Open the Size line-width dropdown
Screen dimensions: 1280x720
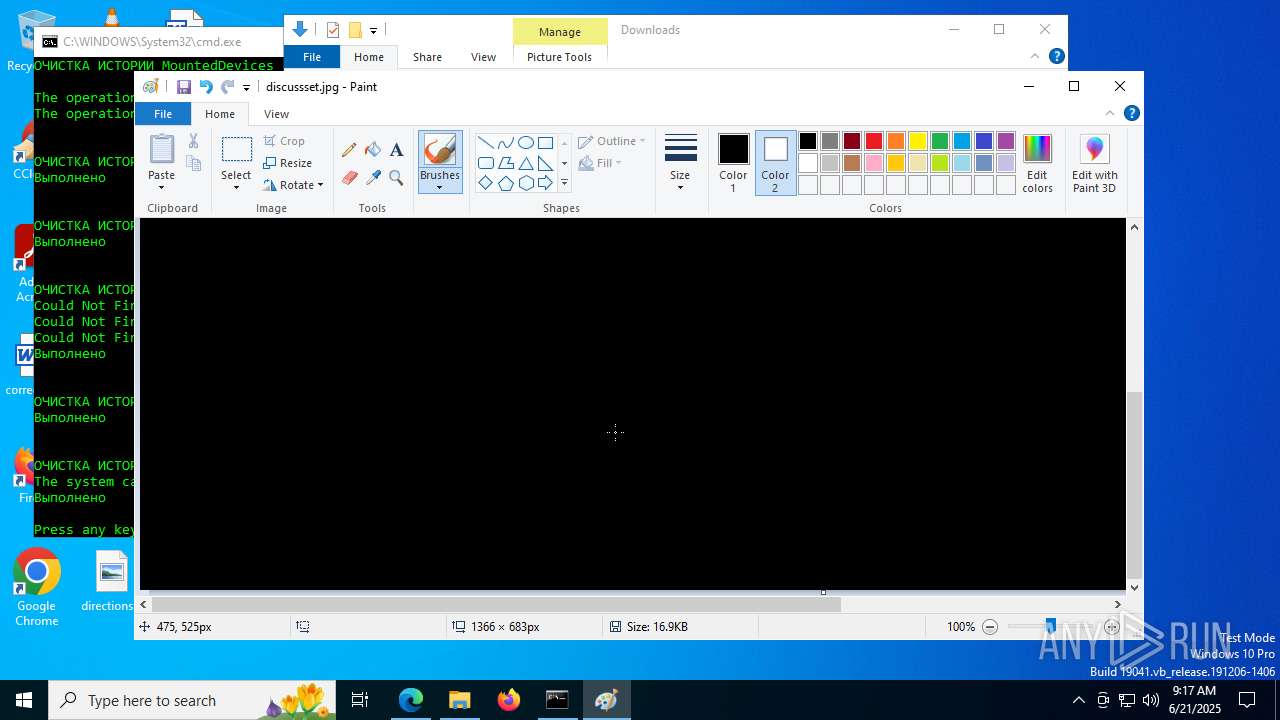(680, 163)
